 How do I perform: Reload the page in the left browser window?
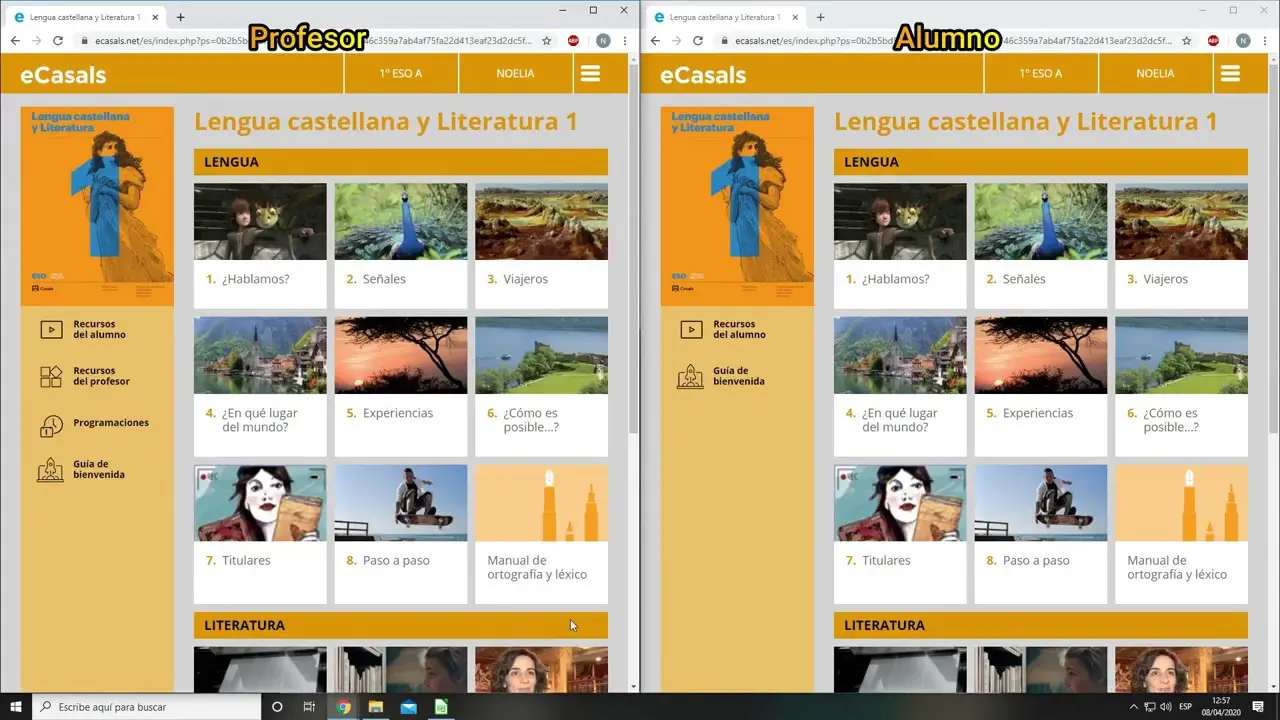(x=58, y=41)
